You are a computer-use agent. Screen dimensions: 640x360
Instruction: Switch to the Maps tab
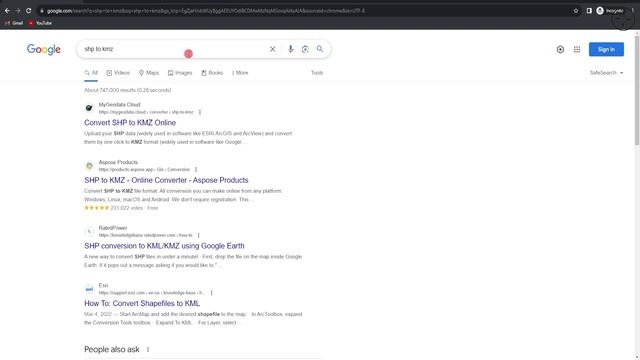(149, 73)
